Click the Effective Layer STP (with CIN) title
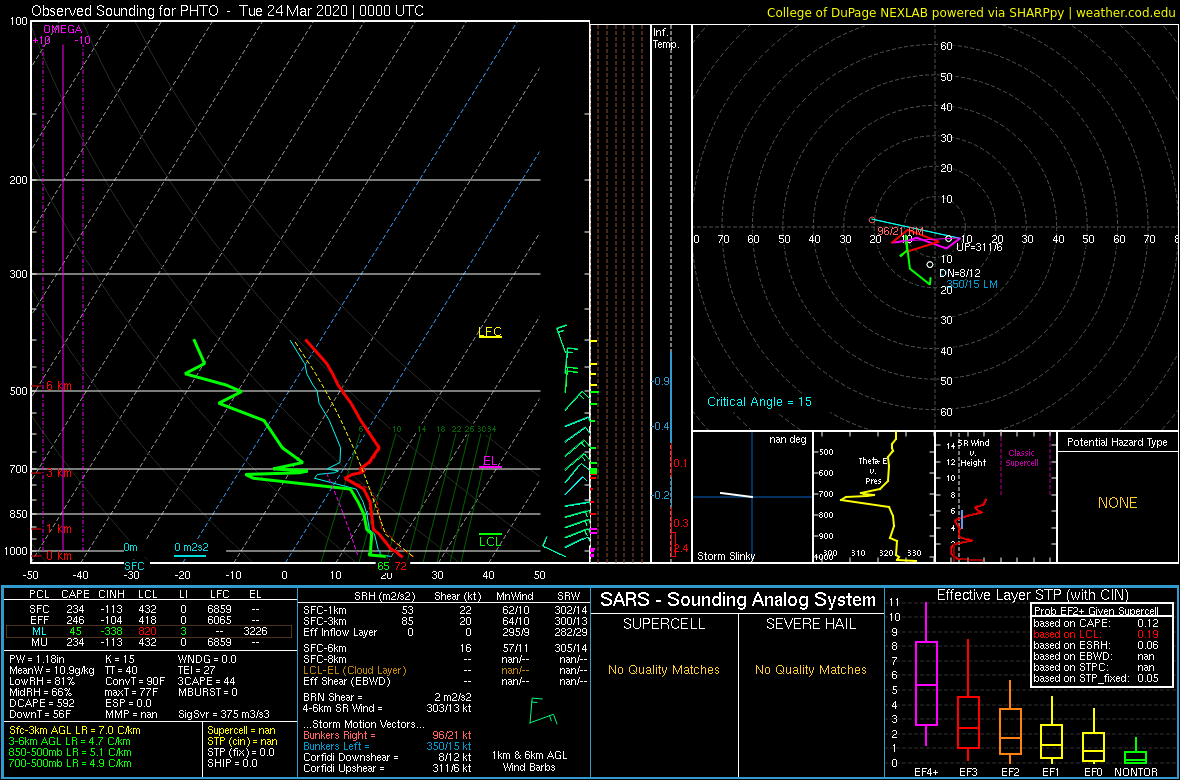1180x780 pixels. pos(1031,596)
